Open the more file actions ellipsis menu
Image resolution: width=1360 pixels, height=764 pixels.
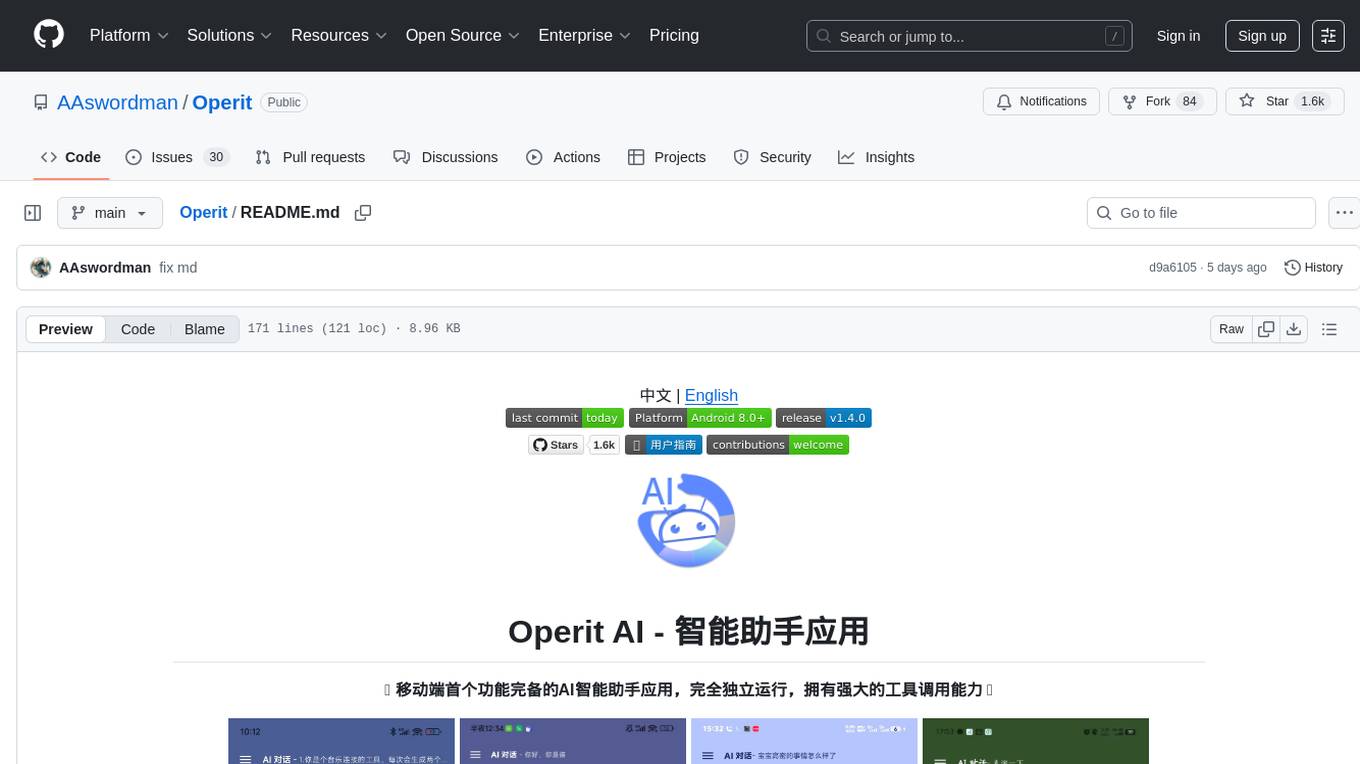1344,213
